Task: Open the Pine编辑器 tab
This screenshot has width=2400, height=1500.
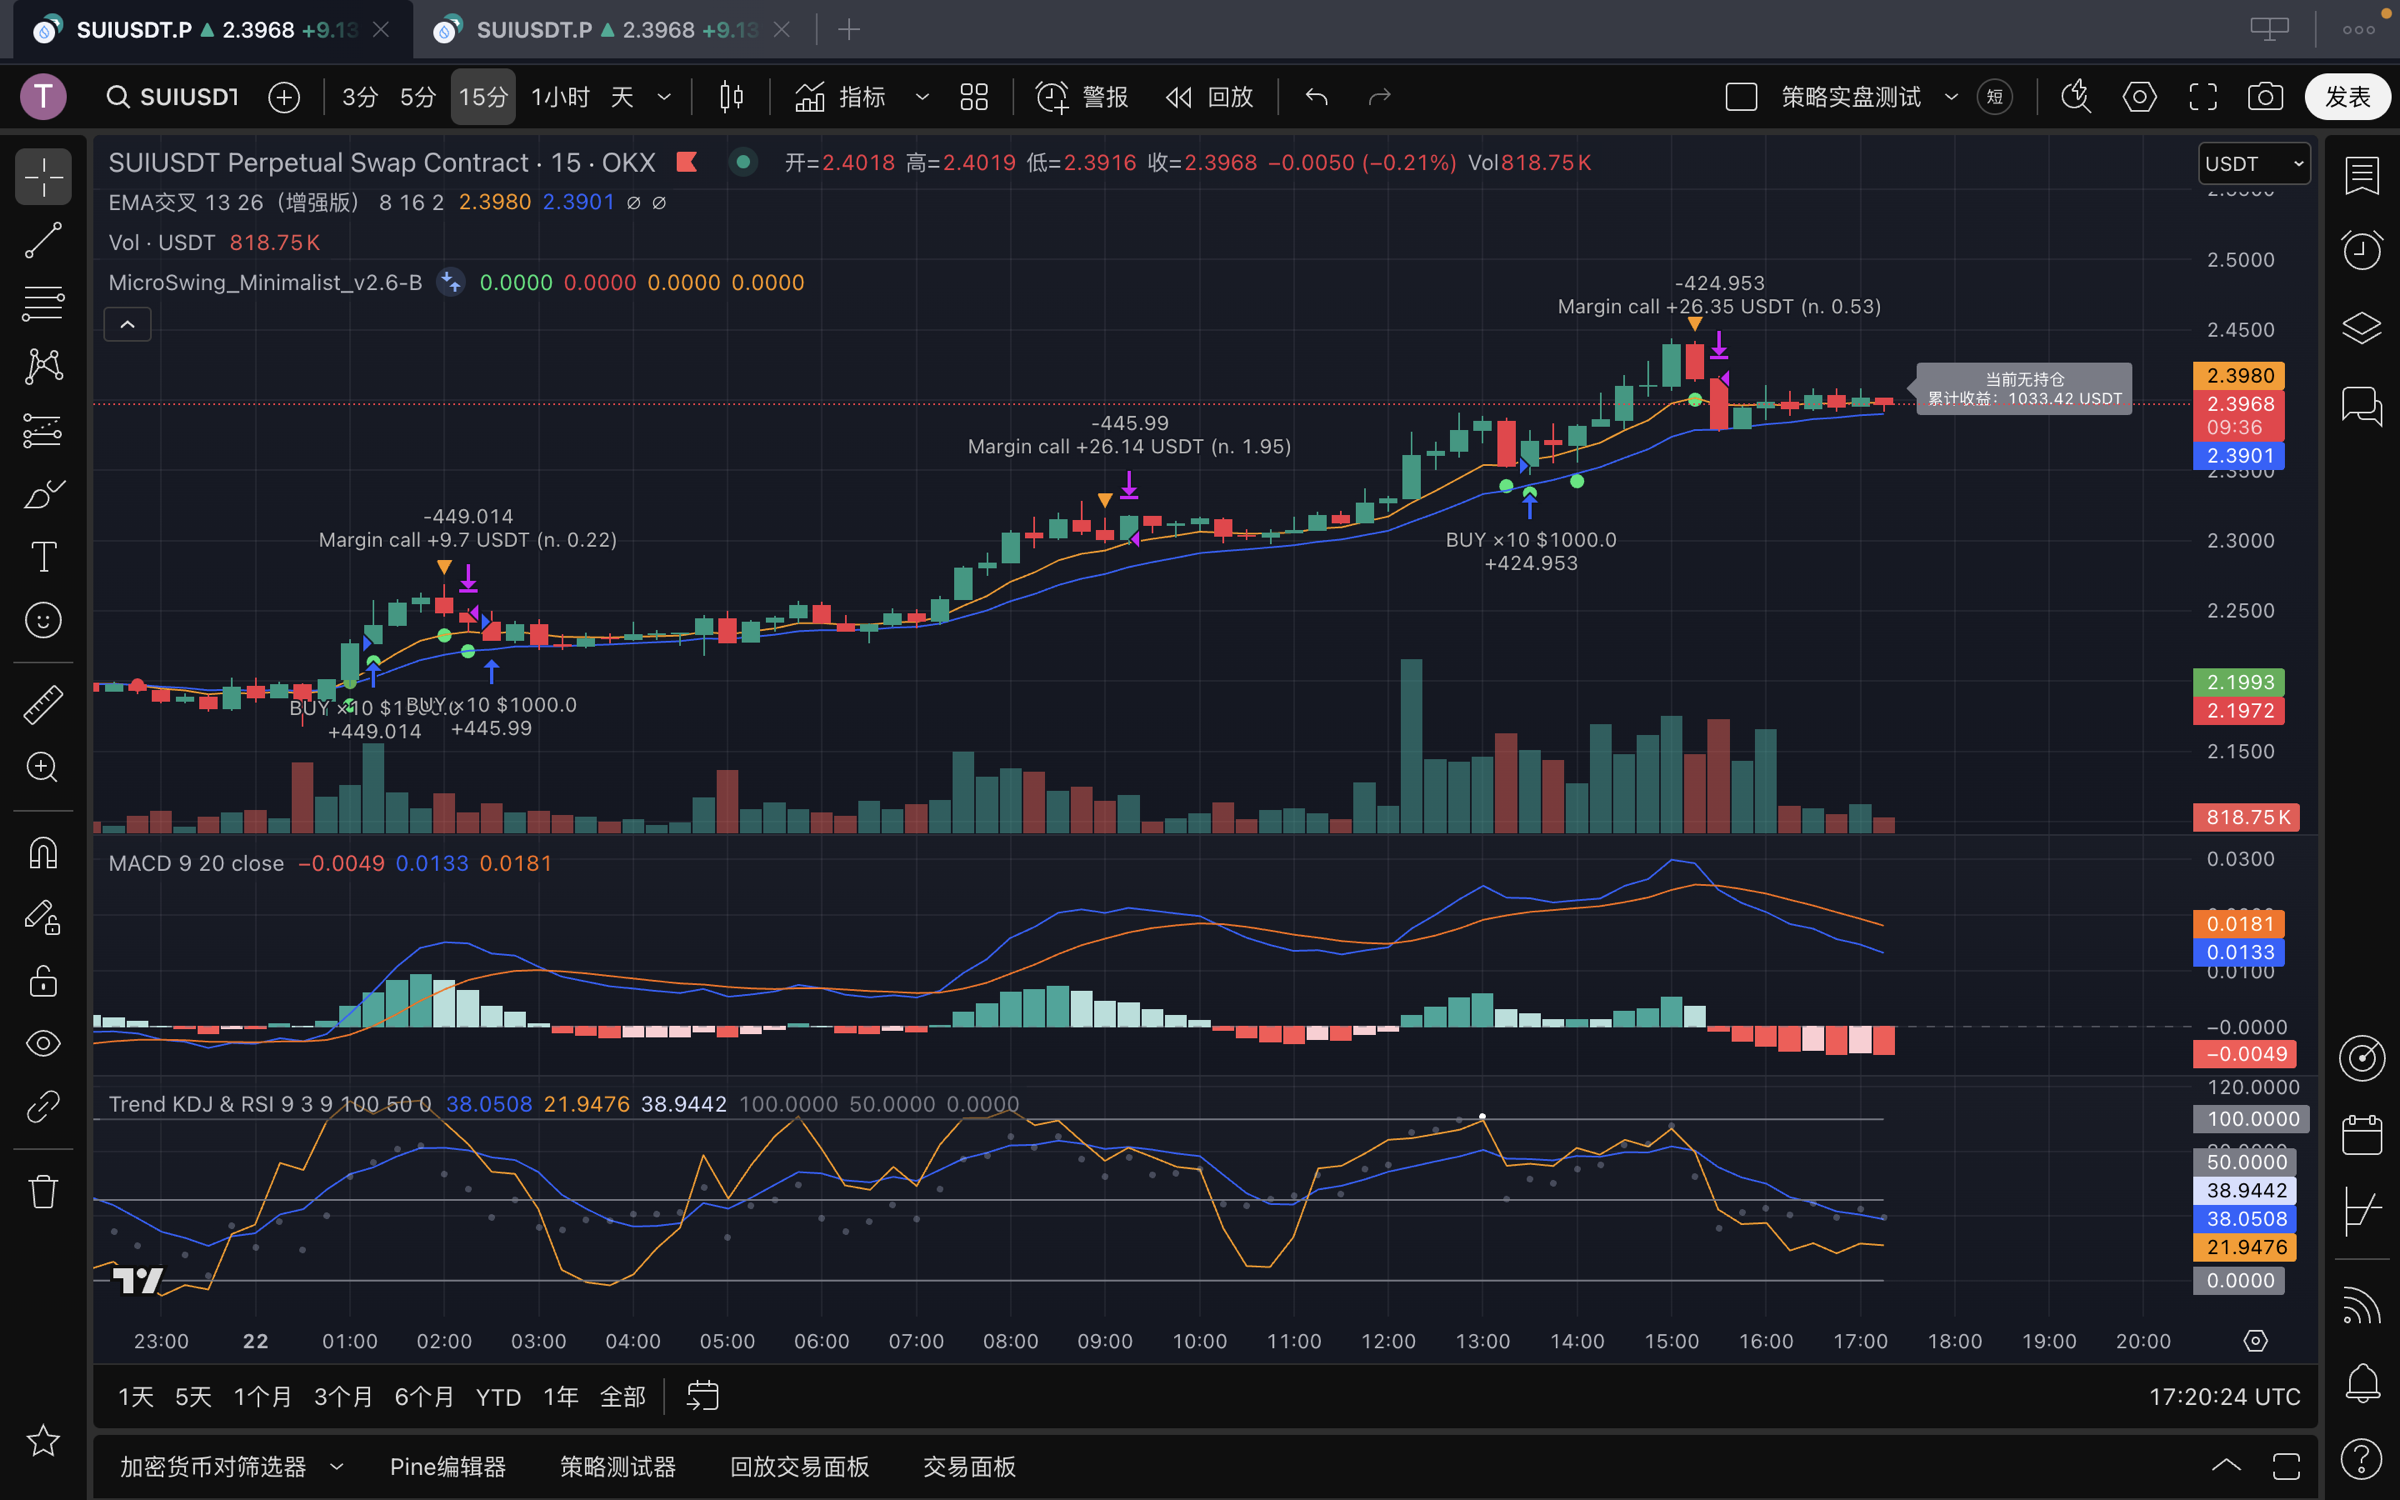Action: pyautogui.click(x=447, y=1466)
